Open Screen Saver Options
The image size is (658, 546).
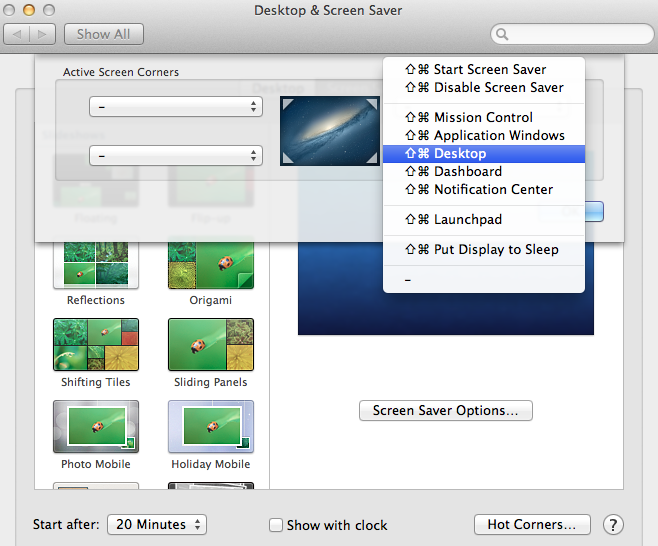tap(446, 410)
